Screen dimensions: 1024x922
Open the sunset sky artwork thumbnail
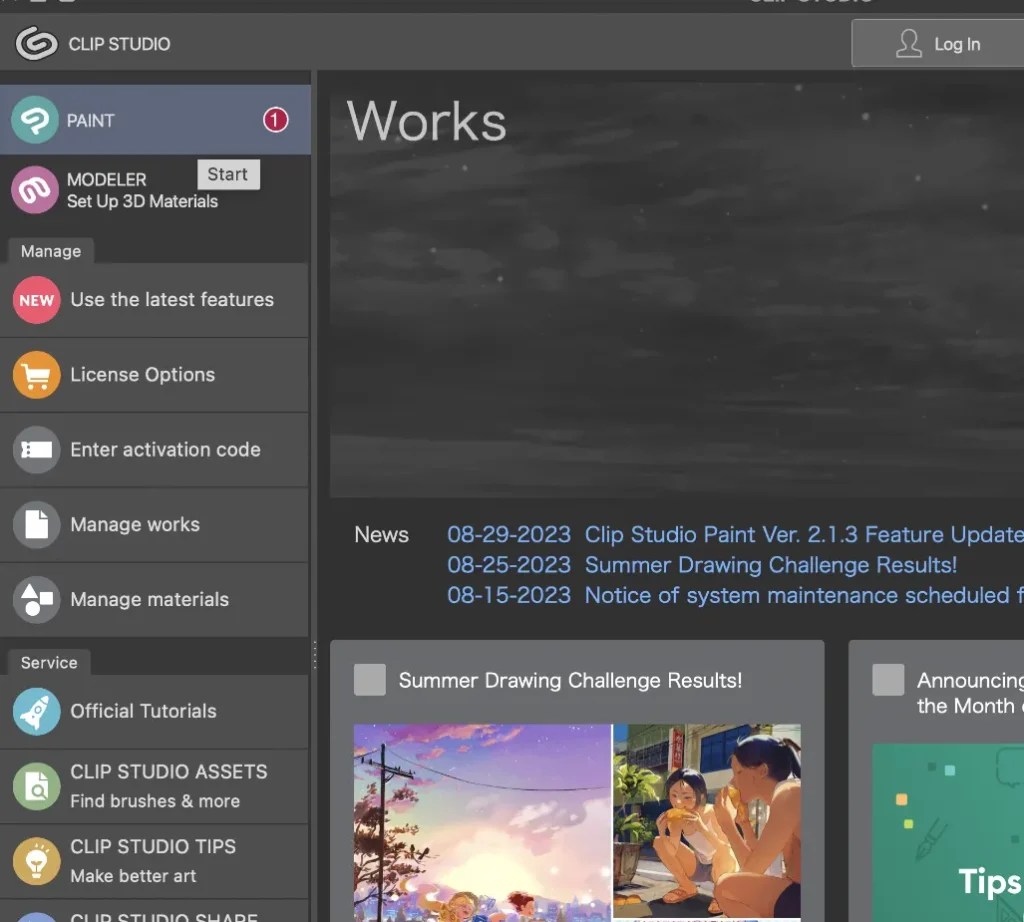pos(483,823)
